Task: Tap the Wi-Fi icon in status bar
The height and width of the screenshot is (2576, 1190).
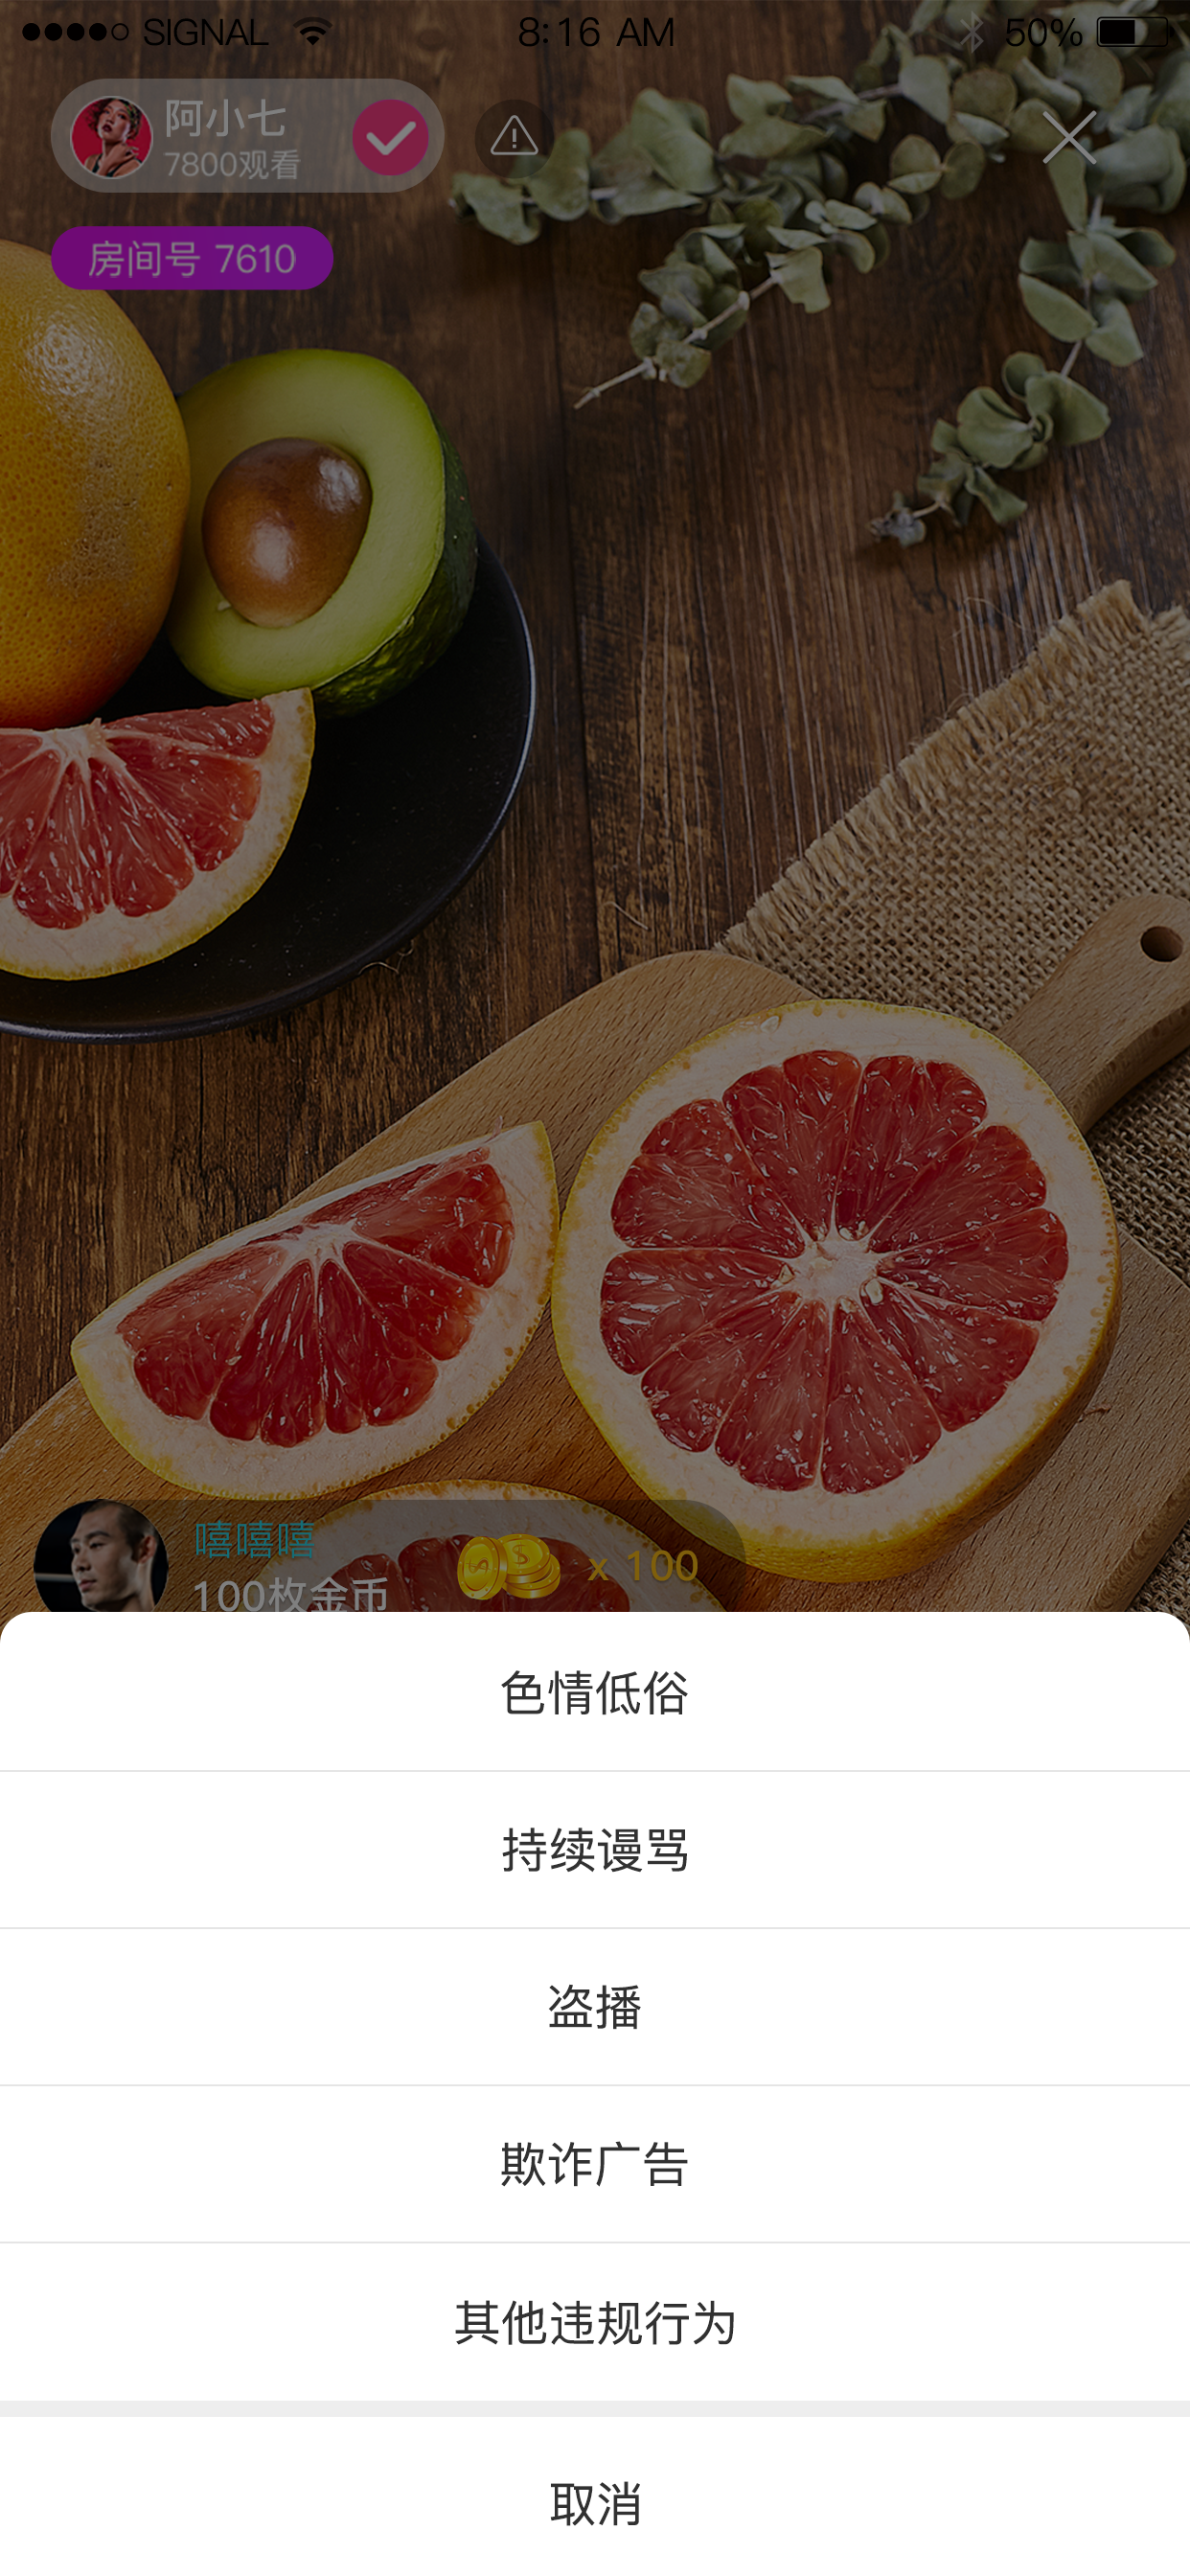Action: pos(313,32)
